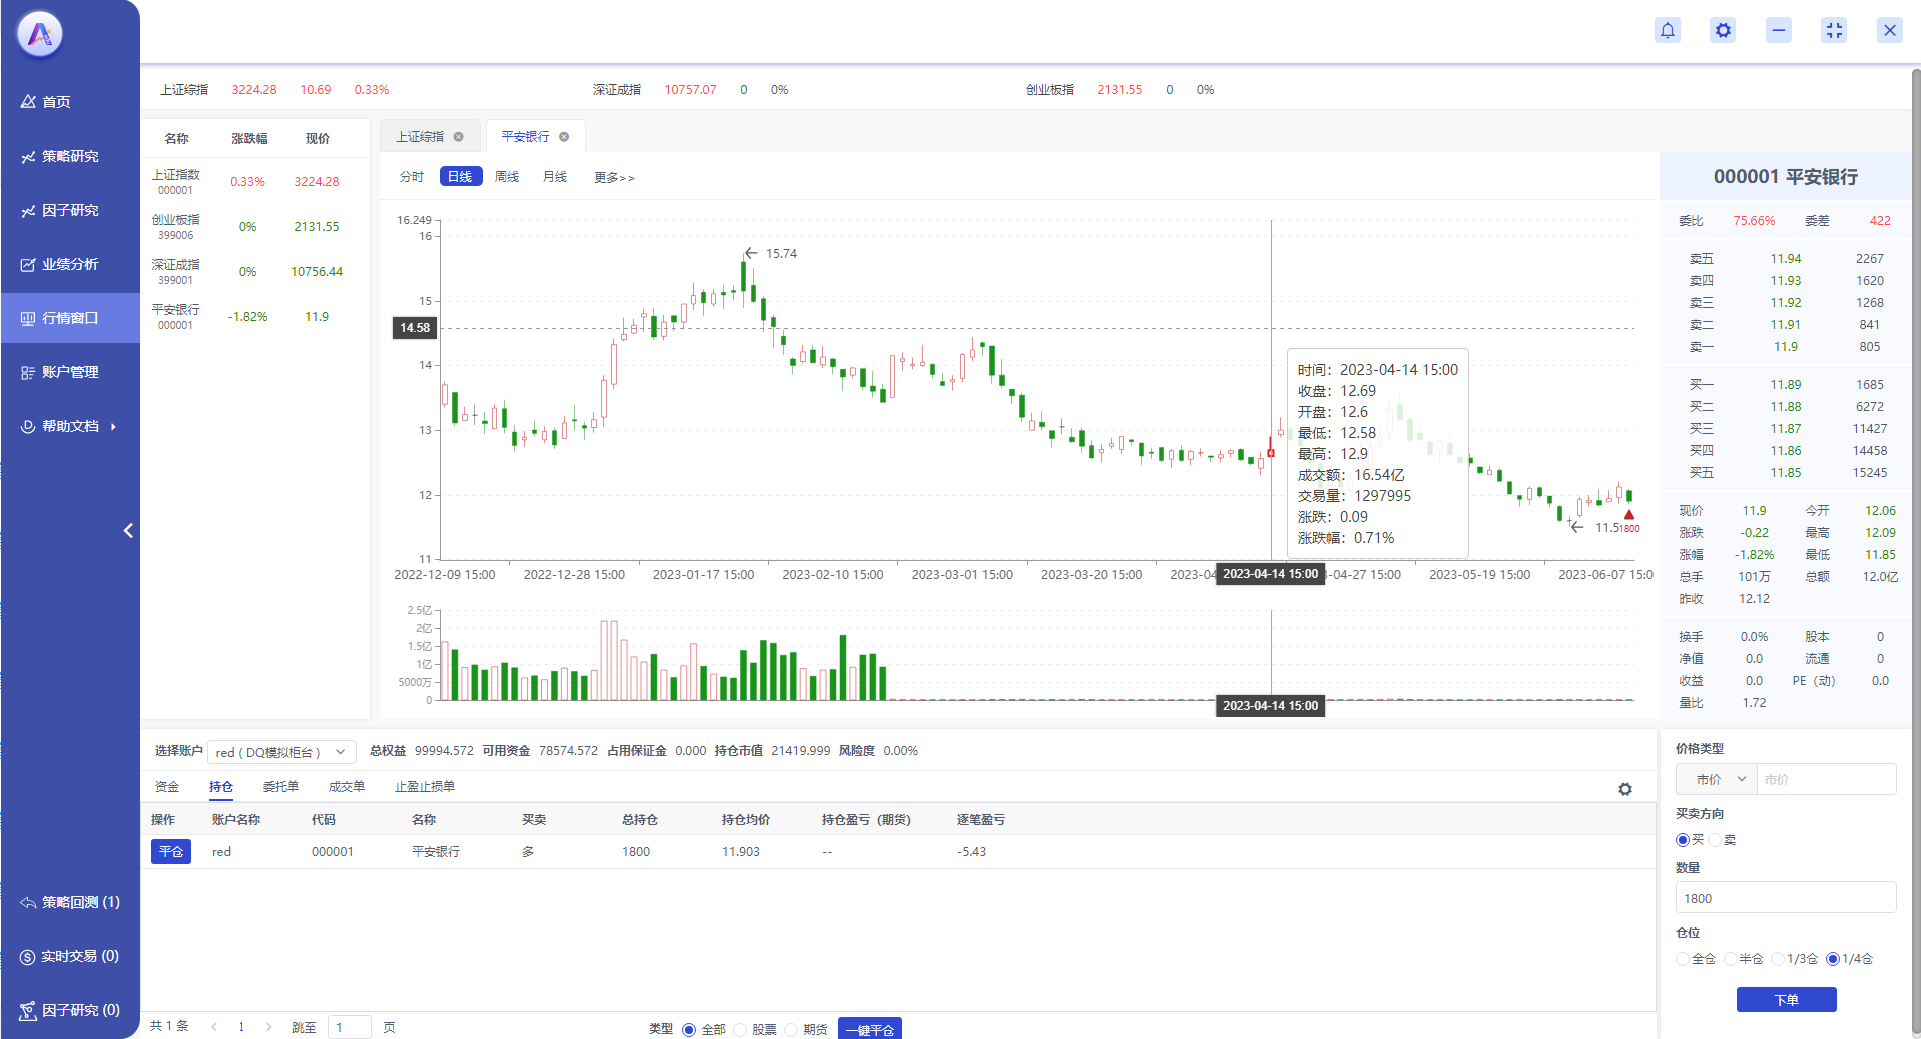Open 策略研究 in the sidebar
Screen dimensions: 1921x1039
[70, 156]
